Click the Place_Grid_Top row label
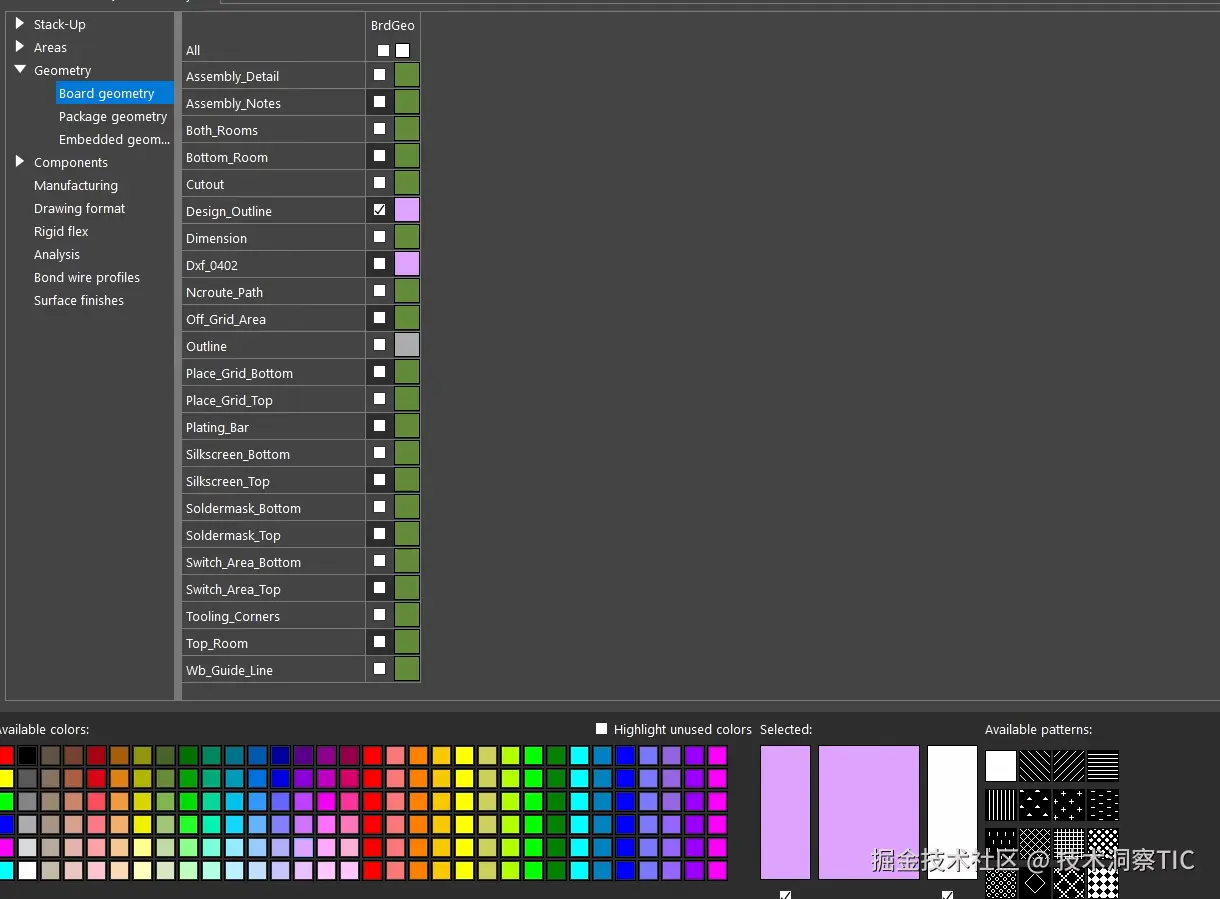Viewport: 1220px width, 899px height. [229, 400]
